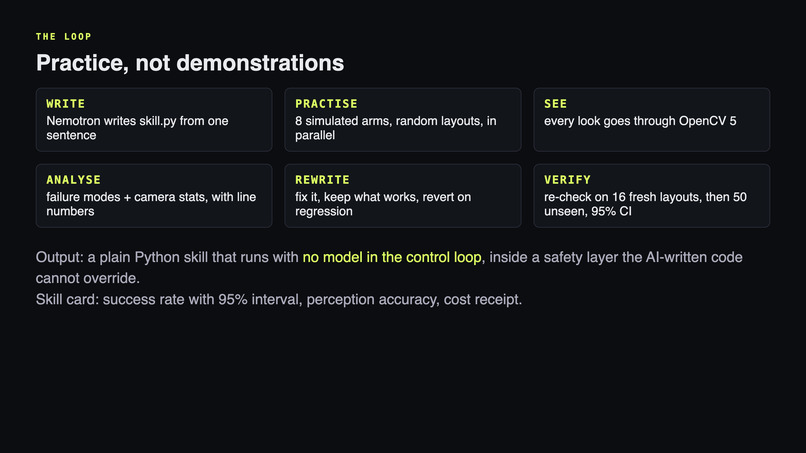Click the 'Output: a plain Python skill' sentence
Viewport: 806px width, 453px height.
point(389,267)
